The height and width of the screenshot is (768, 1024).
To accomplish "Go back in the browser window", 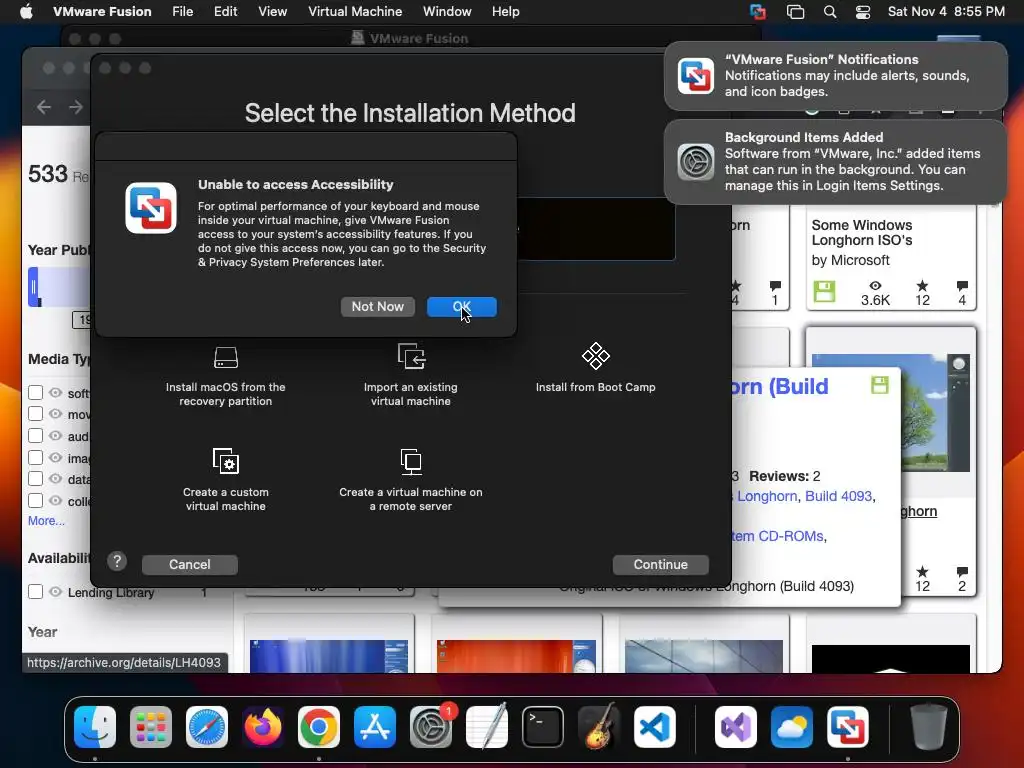I will click(x=44, y=106).
